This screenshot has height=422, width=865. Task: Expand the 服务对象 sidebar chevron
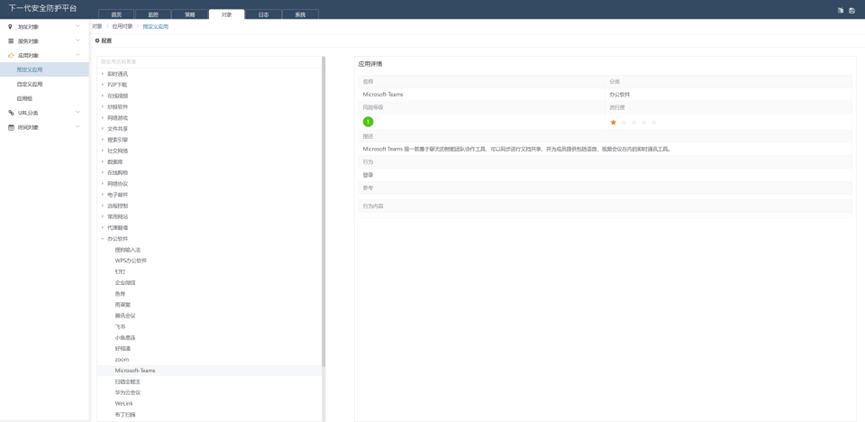(x=78, y=41)
